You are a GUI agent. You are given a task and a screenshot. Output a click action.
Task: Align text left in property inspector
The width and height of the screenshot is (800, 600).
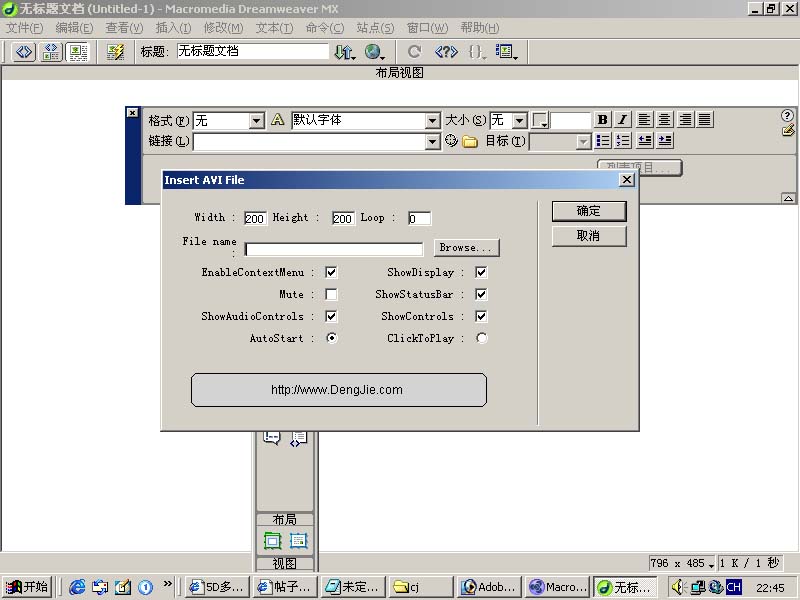(x=644, y=119)
